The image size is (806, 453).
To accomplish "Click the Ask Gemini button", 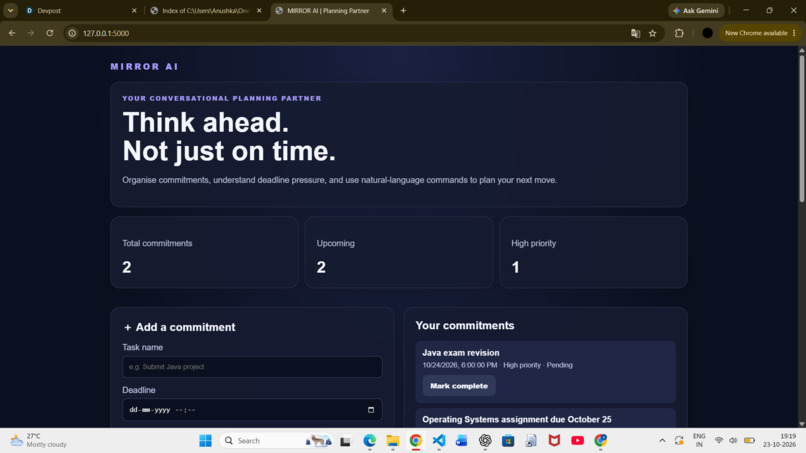I will [696, 10].
